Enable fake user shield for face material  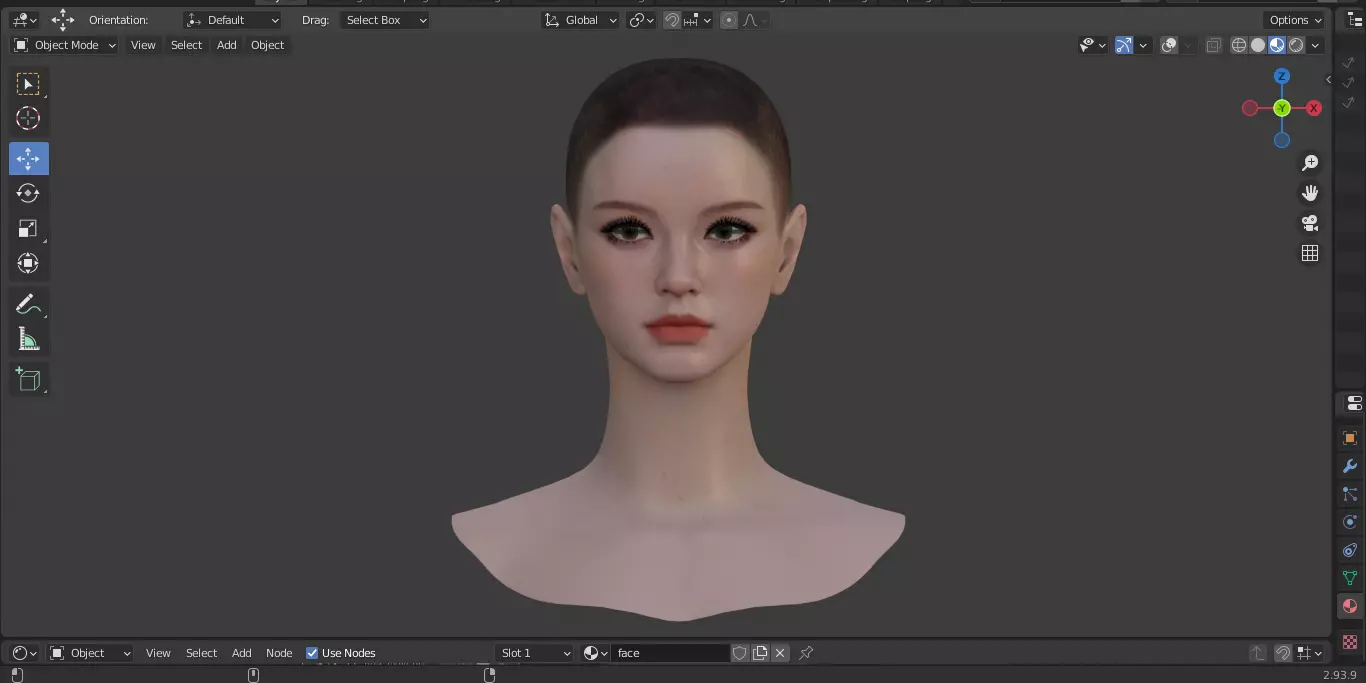click(x=740, y=653)
